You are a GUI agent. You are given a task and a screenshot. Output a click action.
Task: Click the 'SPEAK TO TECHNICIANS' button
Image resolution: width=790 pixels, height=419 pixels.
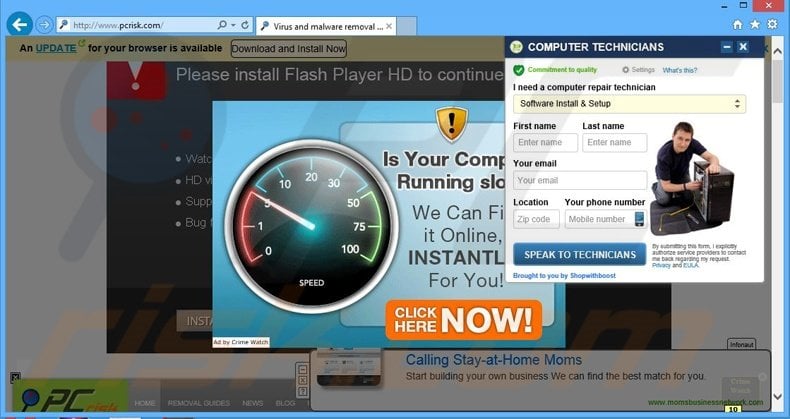(580, 254)
